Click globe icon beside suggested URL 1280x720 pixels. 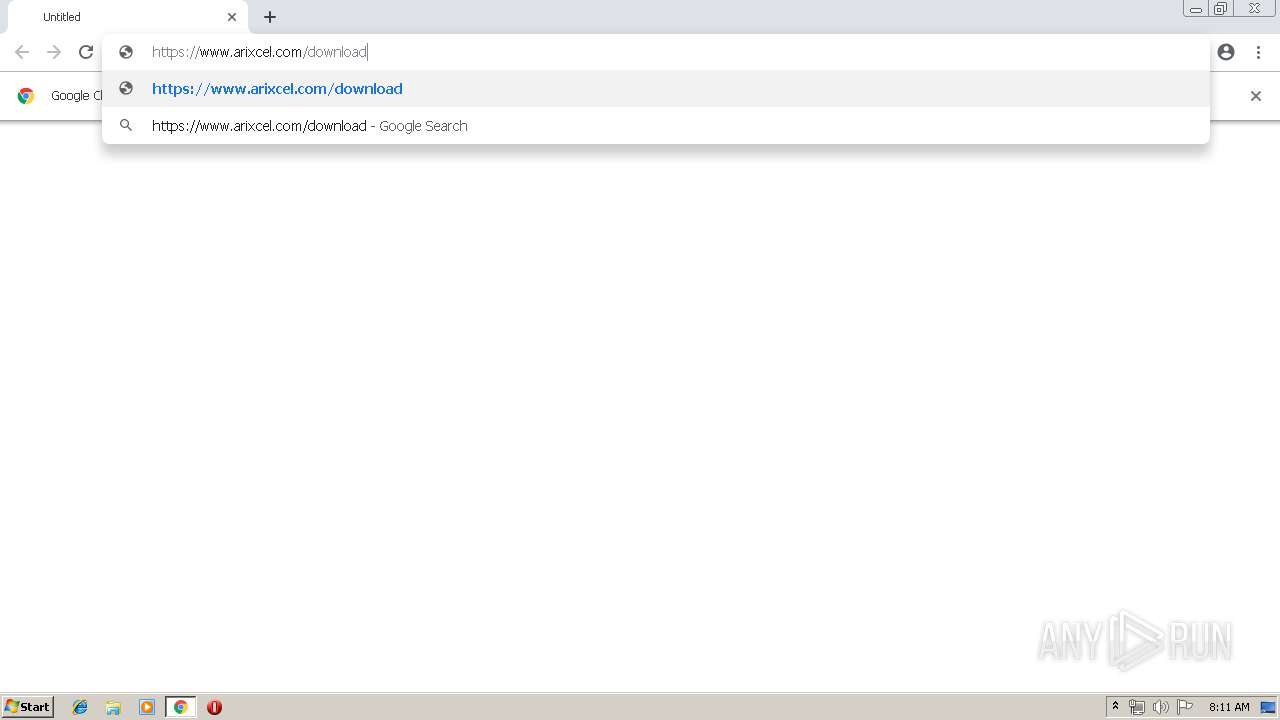pyautogui.click(x=126, y=88)
